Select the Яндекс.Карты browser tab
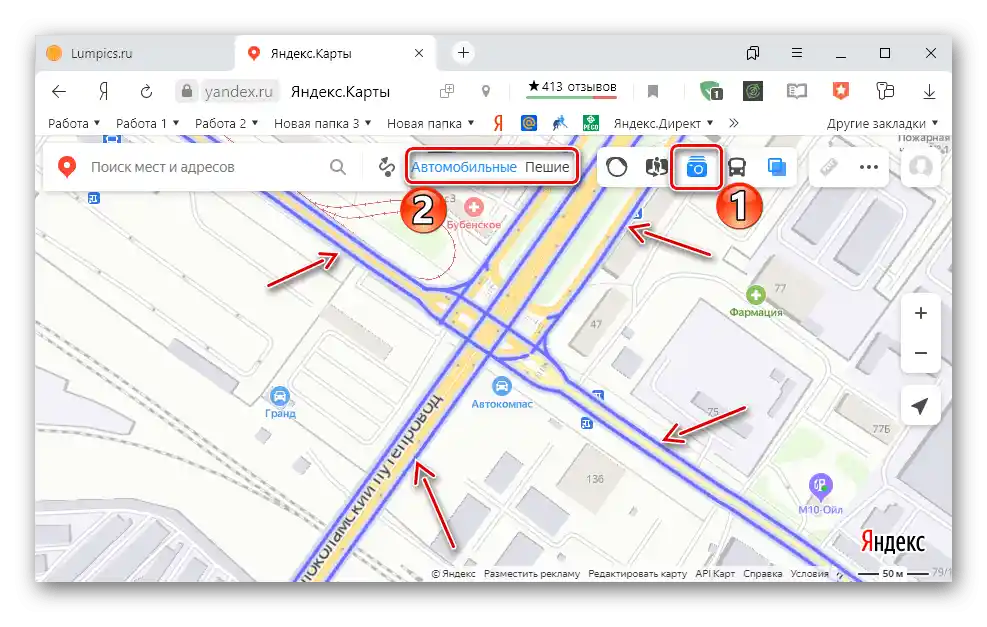Image resolution: width=987 pixels, height=627 pixels. pyautogui.click(x=335, y=54)
